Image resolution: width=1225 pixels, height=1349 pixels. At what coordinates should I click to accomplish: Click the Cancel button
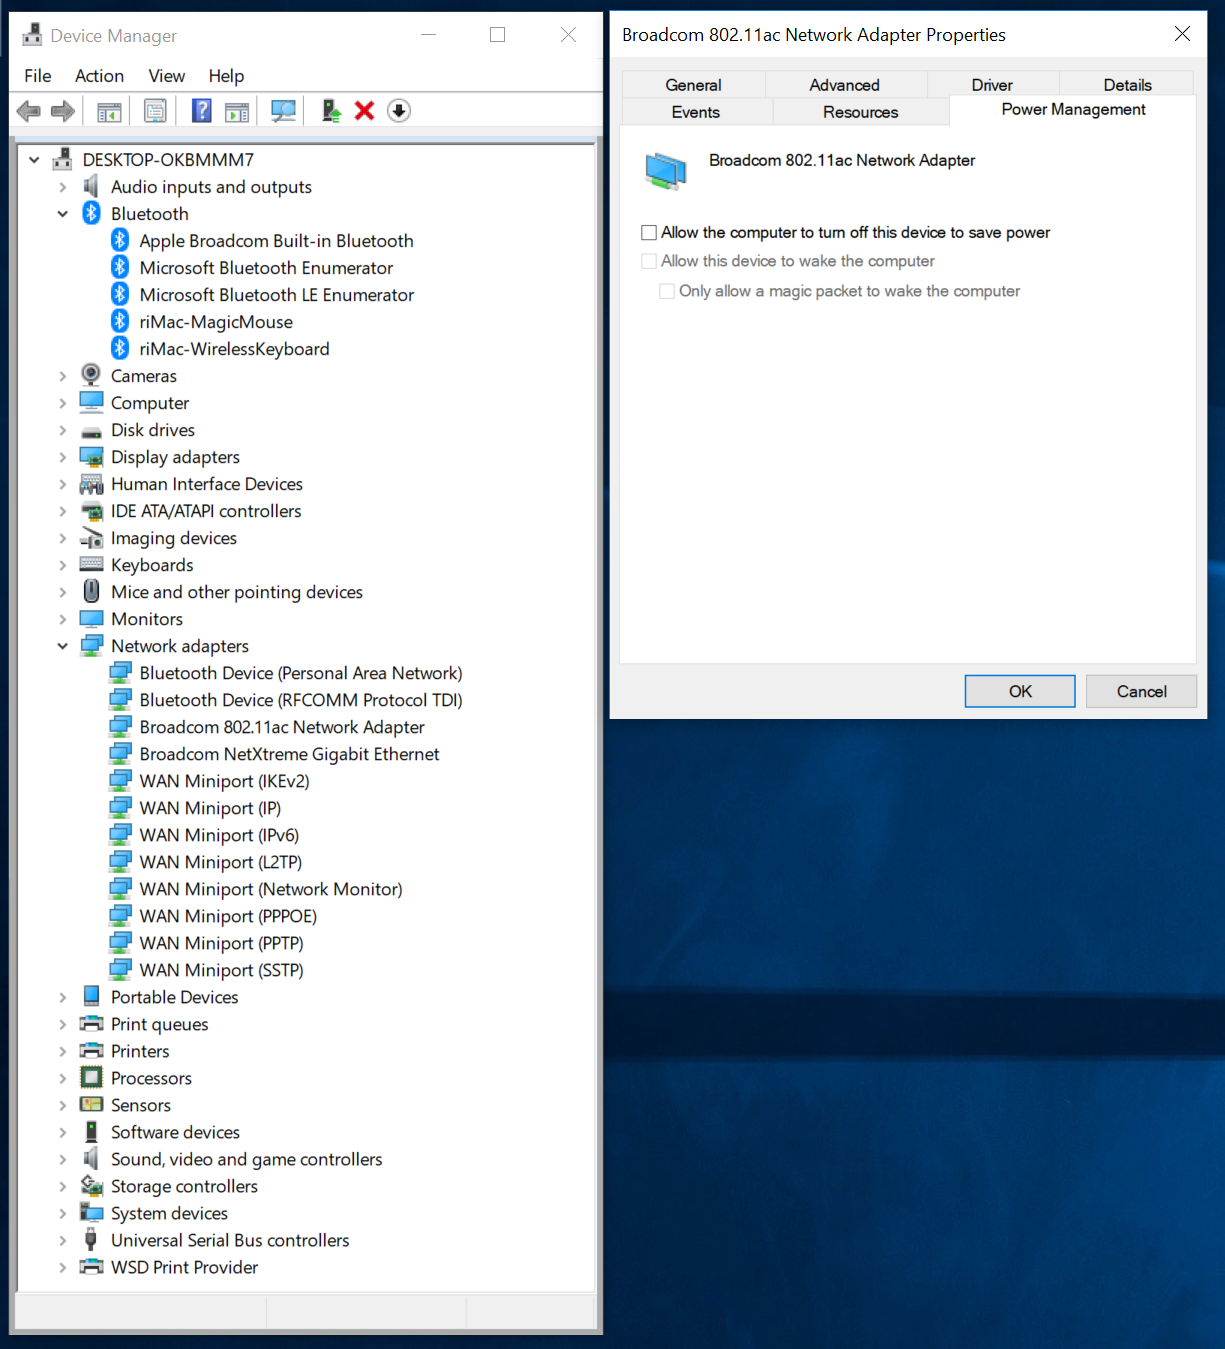(x=1141, y=691)
